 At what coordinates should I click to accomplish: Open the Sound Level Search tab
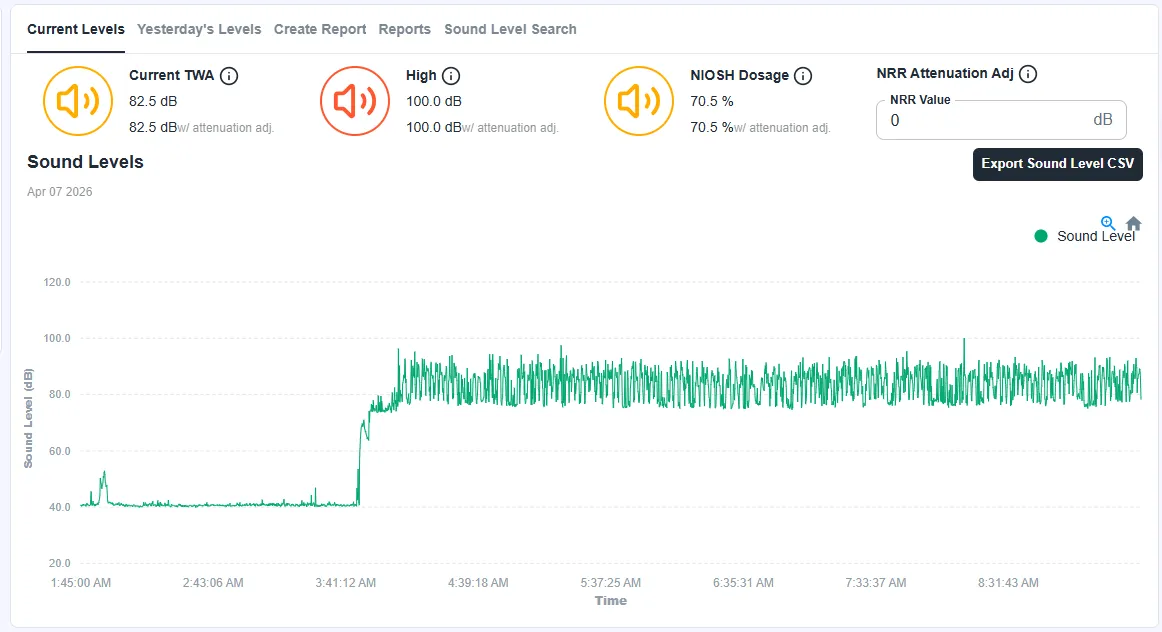[x=510, y=29]
